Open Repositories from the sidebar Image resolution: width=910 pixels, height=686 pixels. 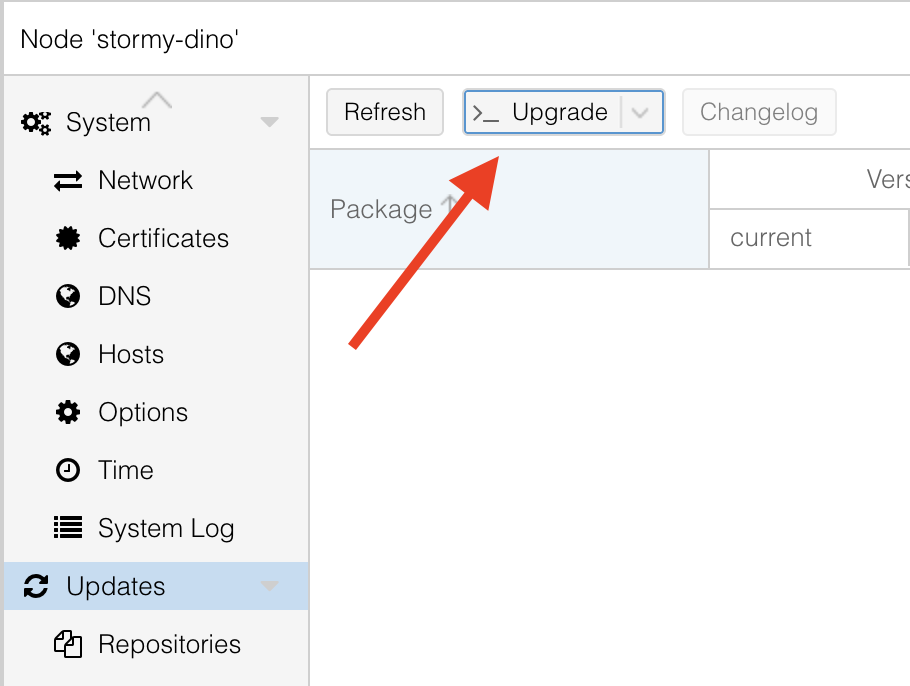point(169,644)
